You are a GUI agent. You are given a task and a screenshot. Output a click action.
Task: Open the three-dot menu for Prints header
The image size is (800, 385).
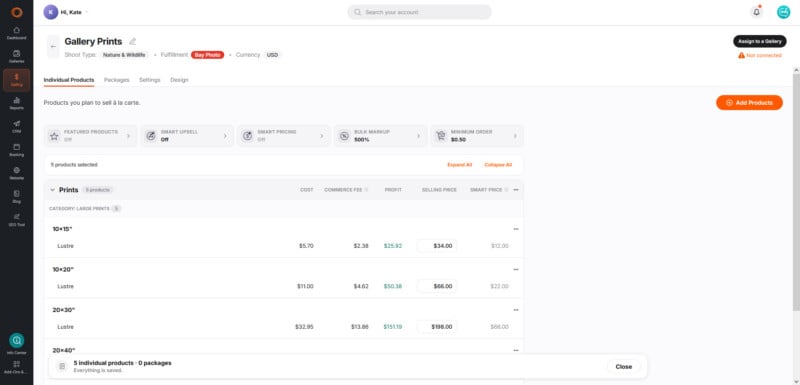pyautogui.click(x=516, y=190)
